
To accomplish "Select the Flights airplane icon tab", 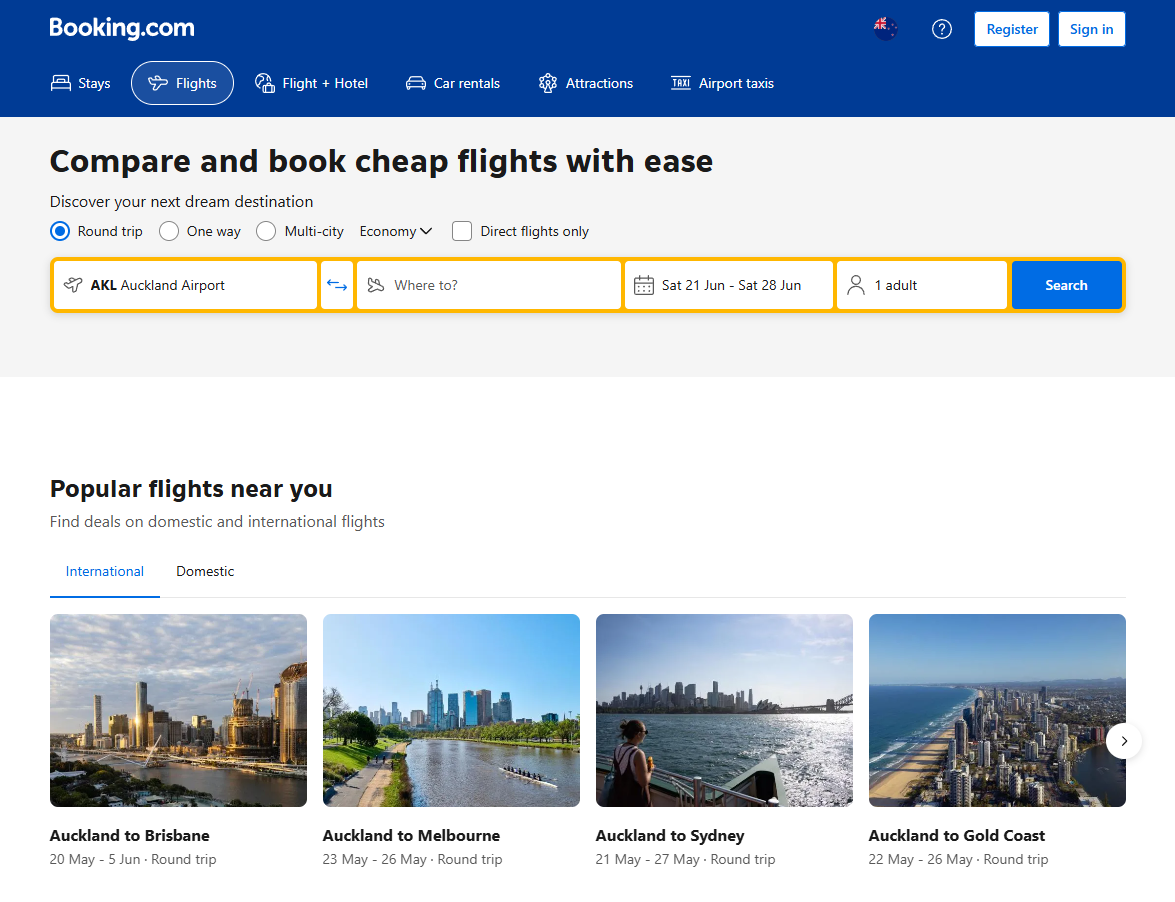I will pyautogui.click(x=159, y=83).
